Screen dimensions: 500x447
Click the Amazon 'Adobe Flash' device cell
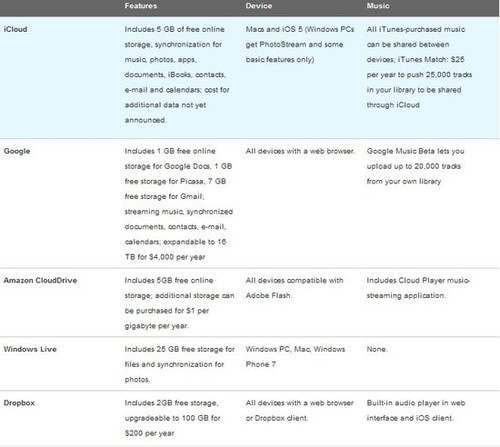pyautogui.click(x=294, y=288)
